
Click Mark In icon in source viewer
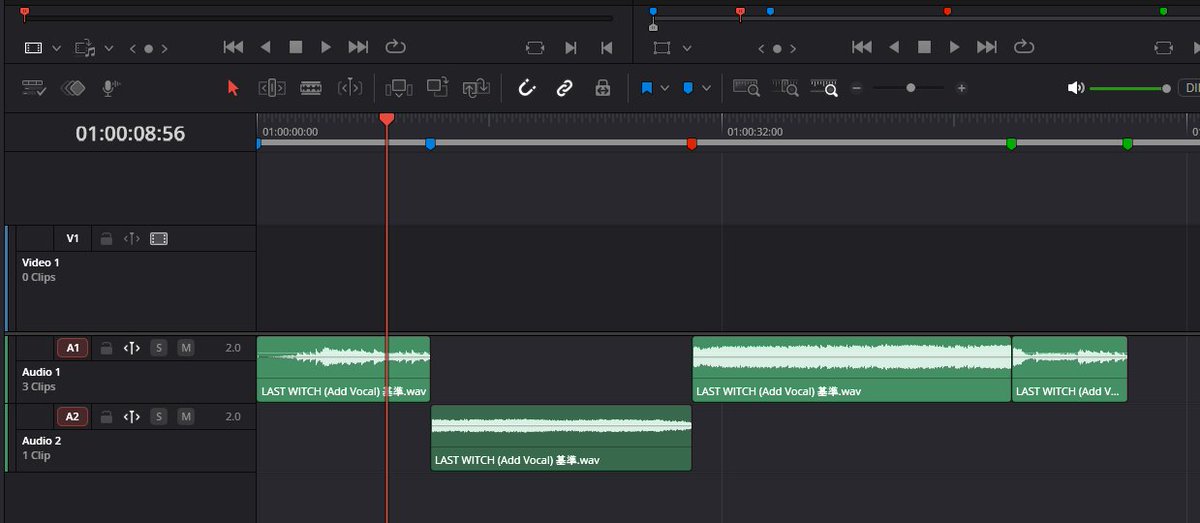pos(571,47)
